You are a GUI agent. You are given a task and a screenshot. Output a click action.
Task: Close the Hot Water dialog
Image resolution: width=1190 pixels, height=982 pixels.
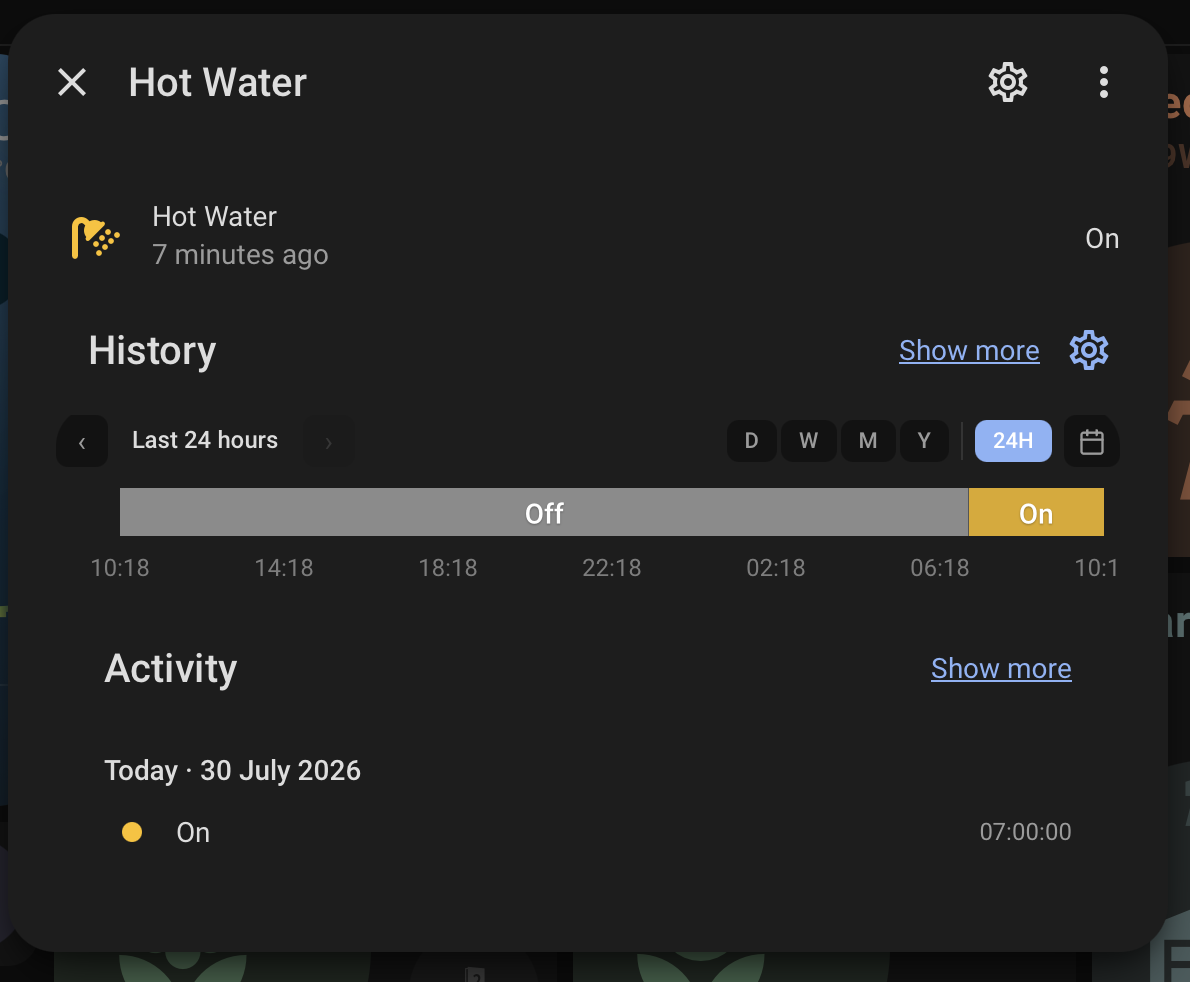coord(72,82)
